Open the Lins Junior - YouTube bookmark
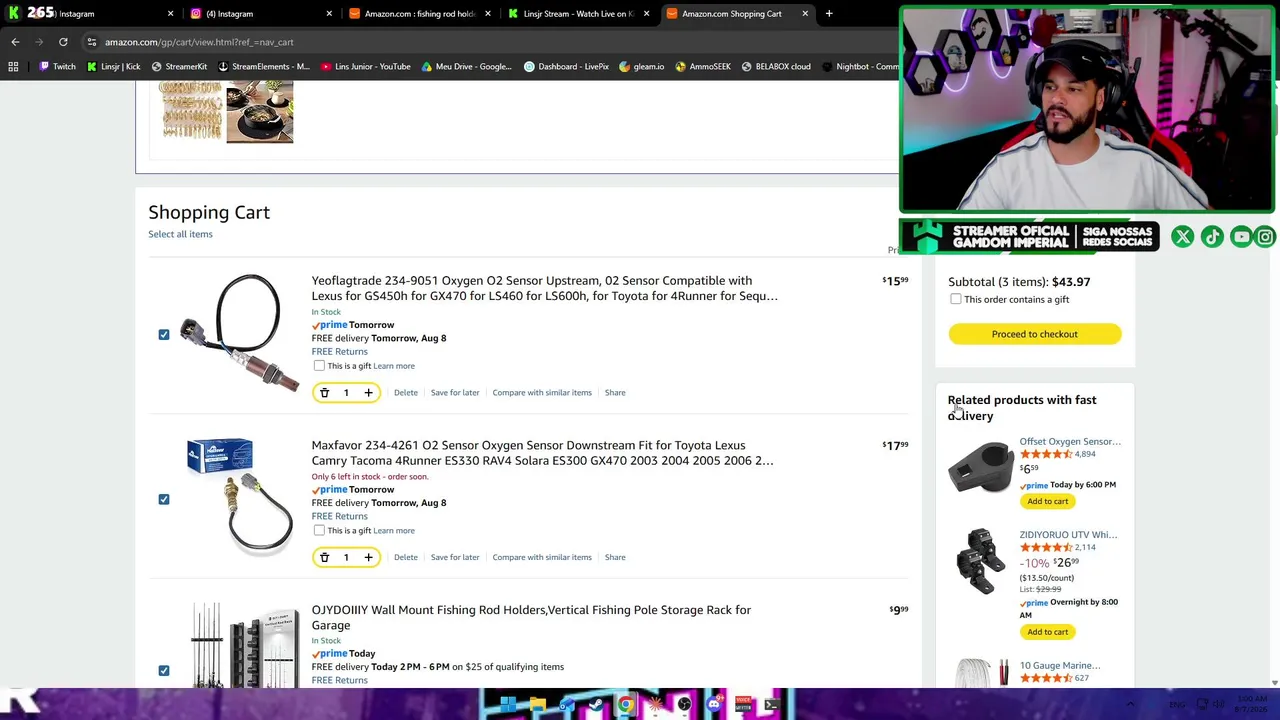 pos(366,67)
